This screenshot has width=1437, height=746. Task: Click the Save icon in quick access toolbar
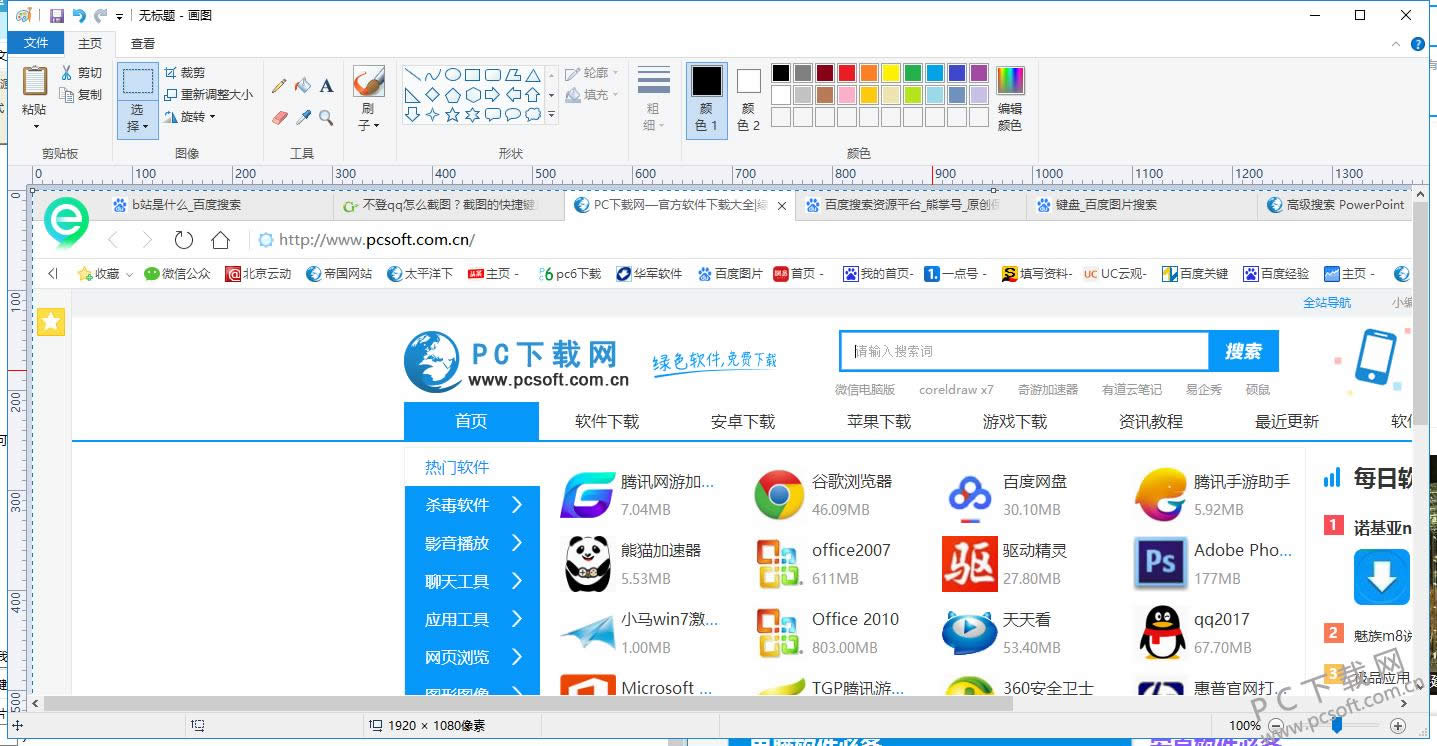tap(57, 16)
